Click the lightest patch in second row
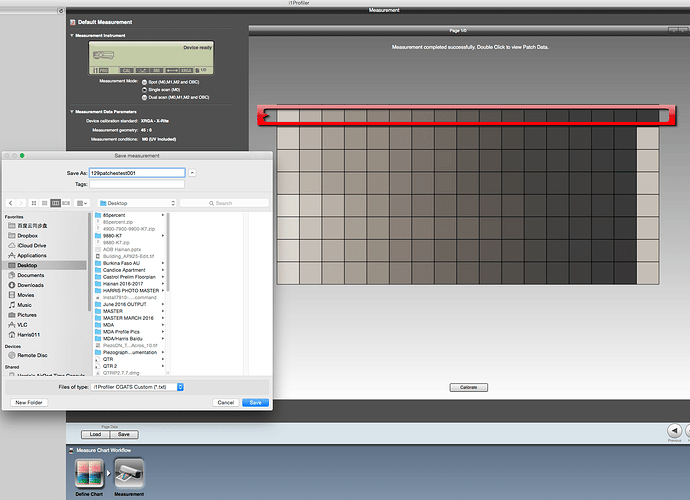 click(287, 135)
